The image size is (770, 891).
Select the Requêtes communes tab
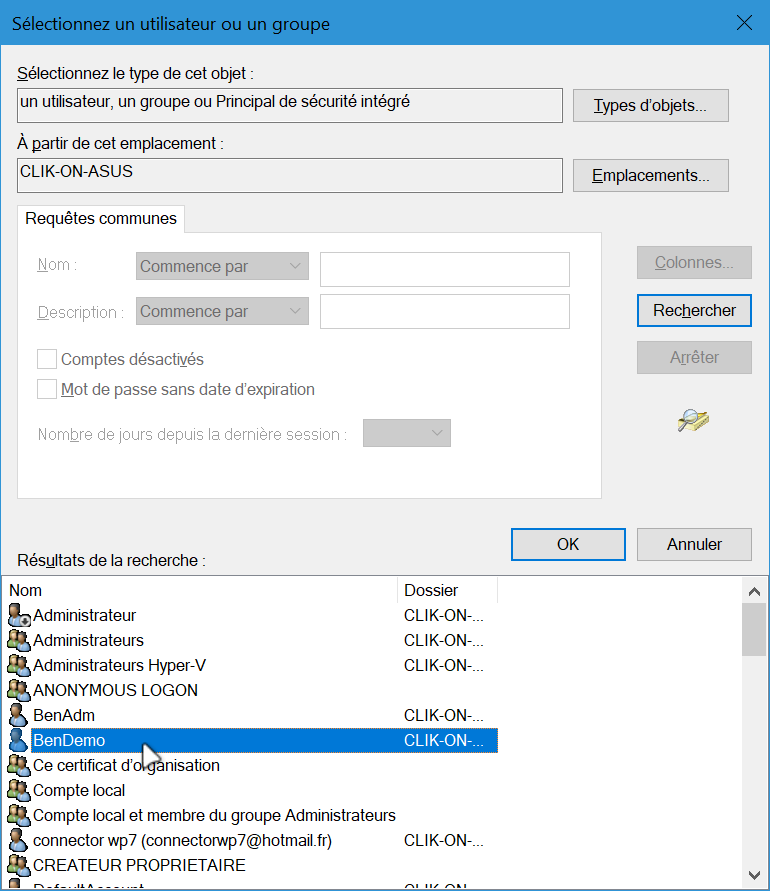(101, 218)
